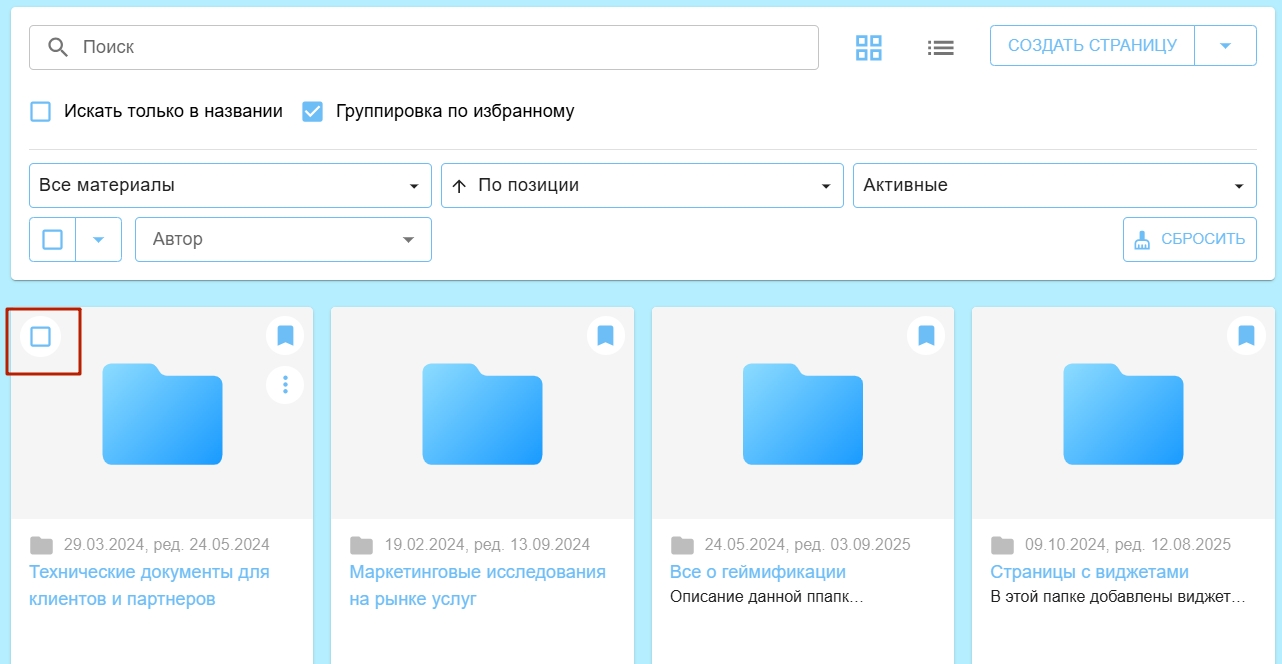
Task: Disable Группировка по избранному checkbox
Action: 313,111
